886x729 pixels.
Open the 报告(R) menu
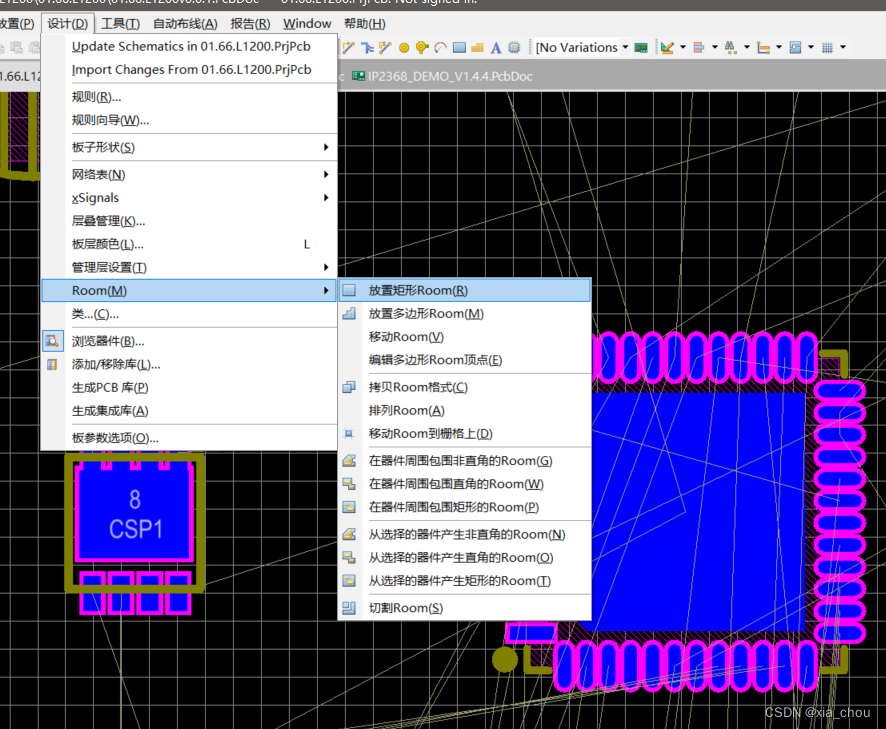pos(250,24)
